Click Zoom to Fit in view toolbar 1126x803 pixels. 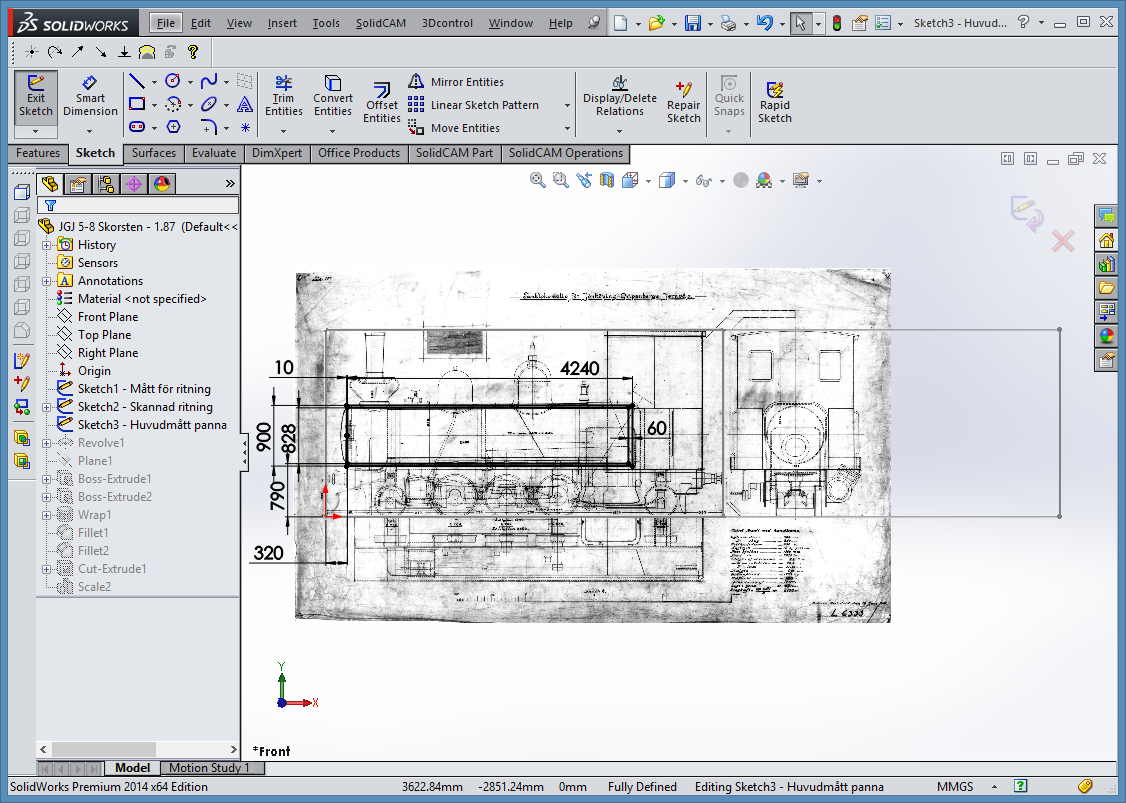pos(537,180)
